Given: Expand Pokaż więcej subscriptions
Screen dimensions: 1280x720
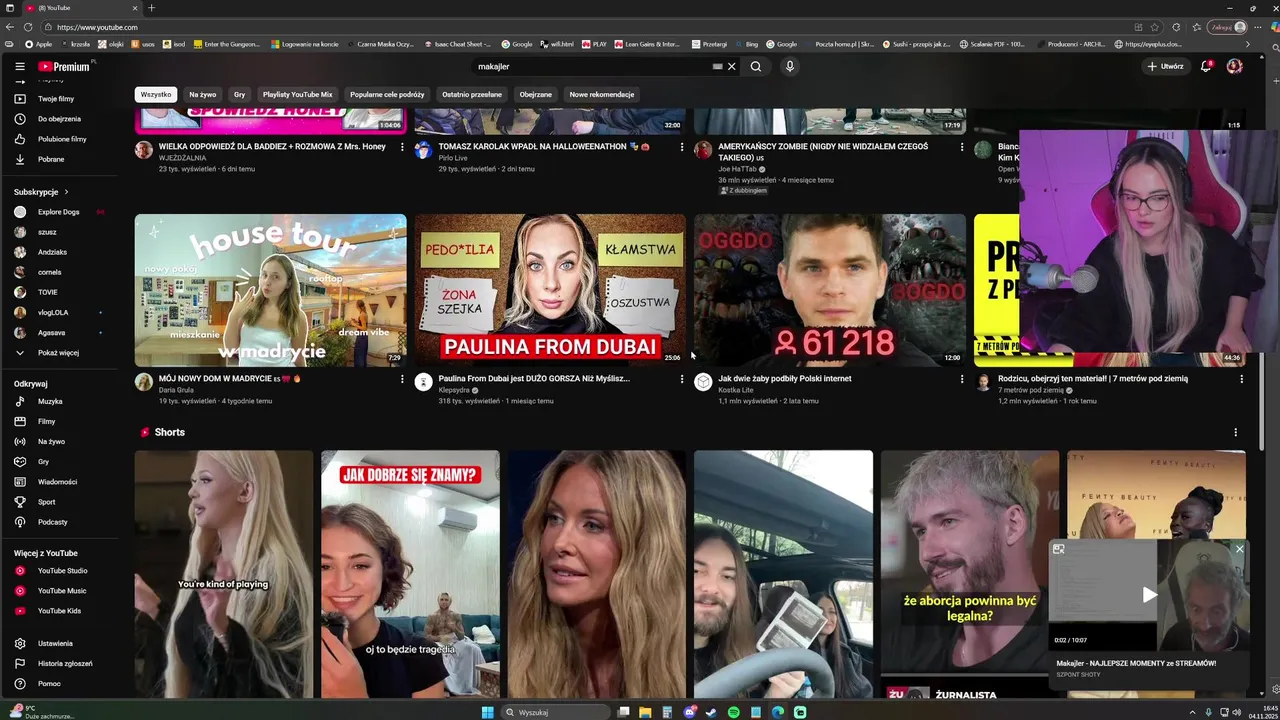Looking at the screenshot, I should pyautogui.click(x=60, y=352).
